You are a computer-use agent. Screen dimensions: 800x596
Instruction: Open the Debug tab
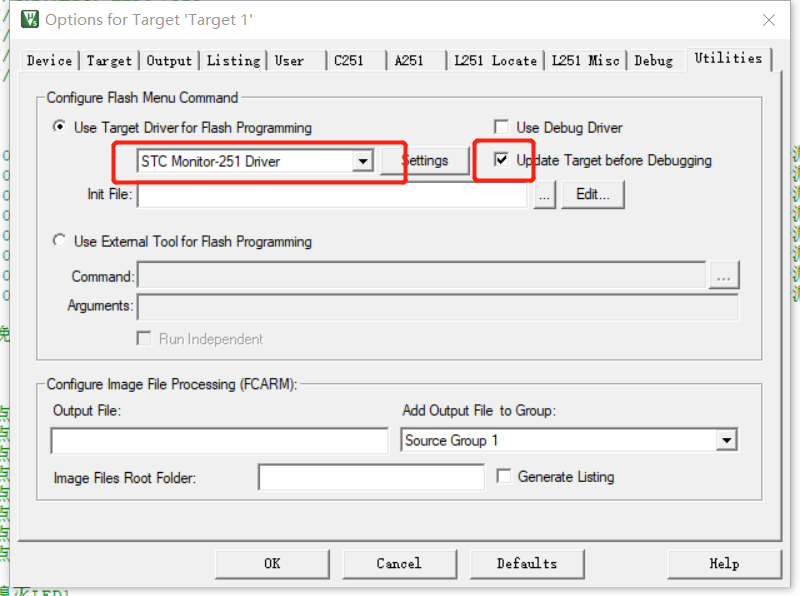[x=655, y=61]
